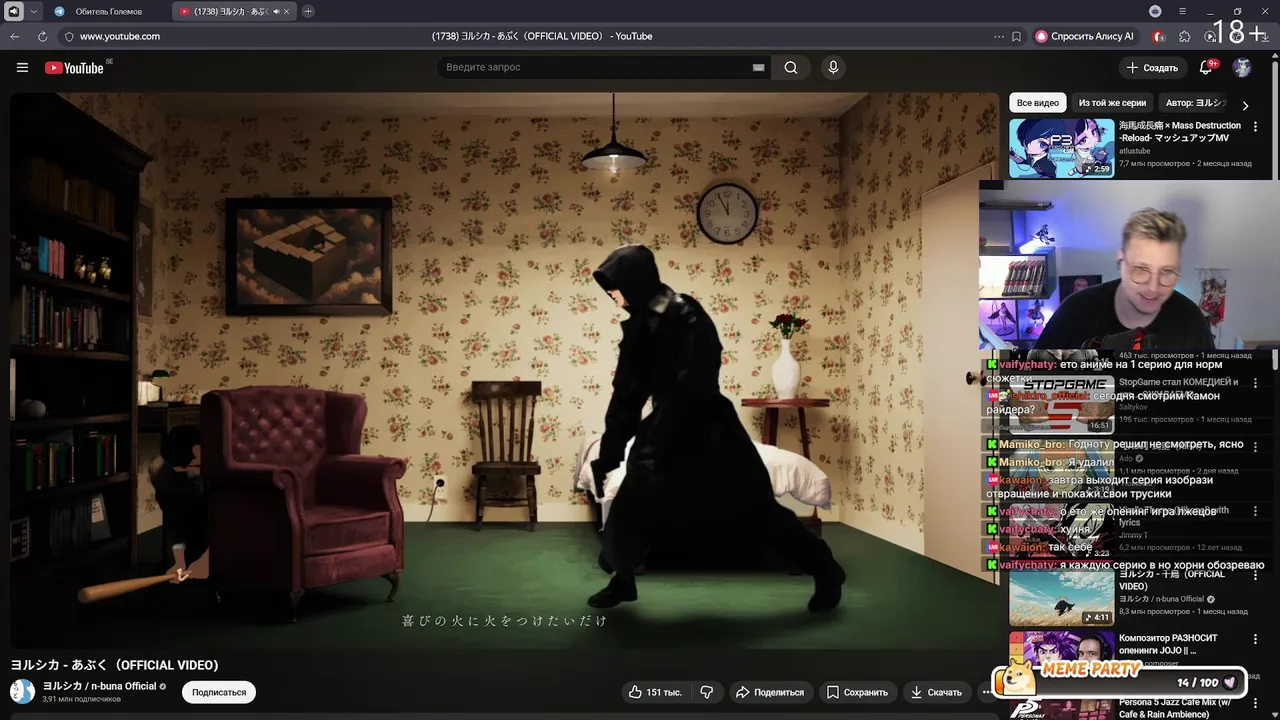Screen dimensions: 1280x720
Task: Open ヨルシカ / n-buna Official channel link
Action: (x=99, y=686)
